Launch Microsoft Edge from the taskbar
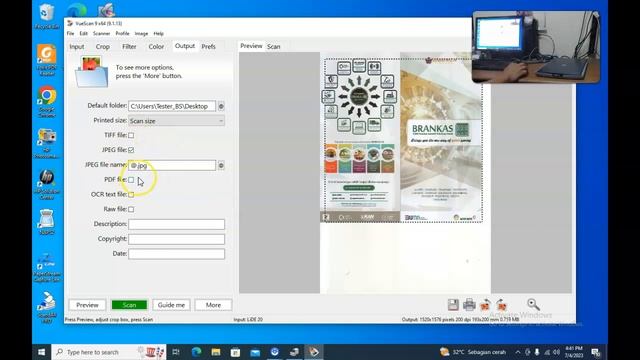 (196, 352)
